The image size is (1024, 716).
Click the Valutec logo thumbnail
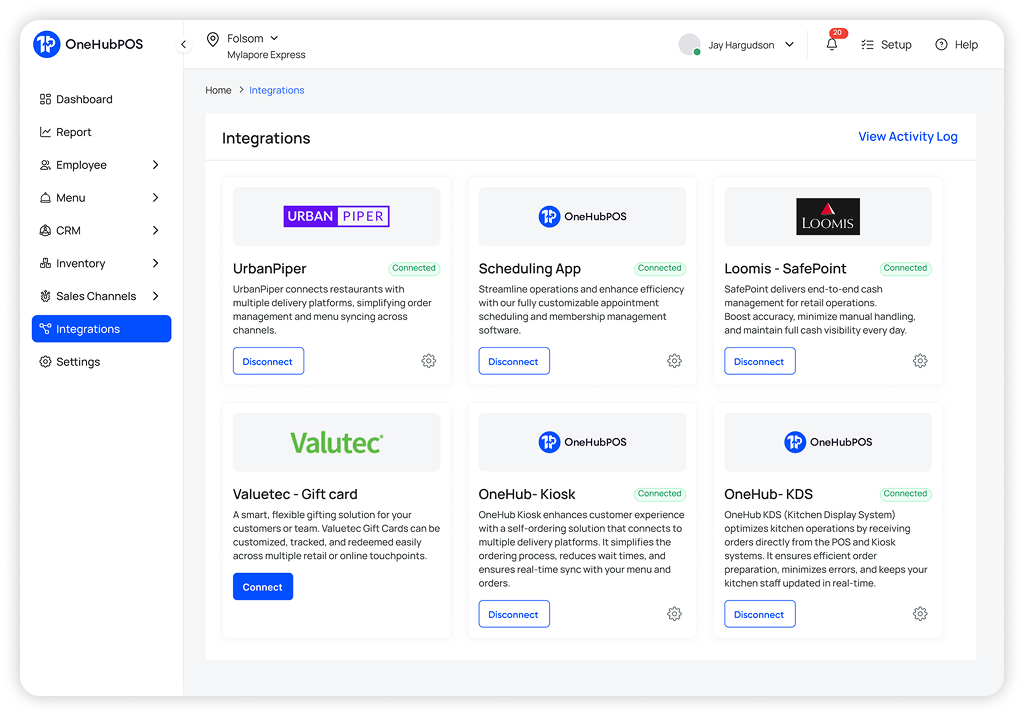pos(336,442)
